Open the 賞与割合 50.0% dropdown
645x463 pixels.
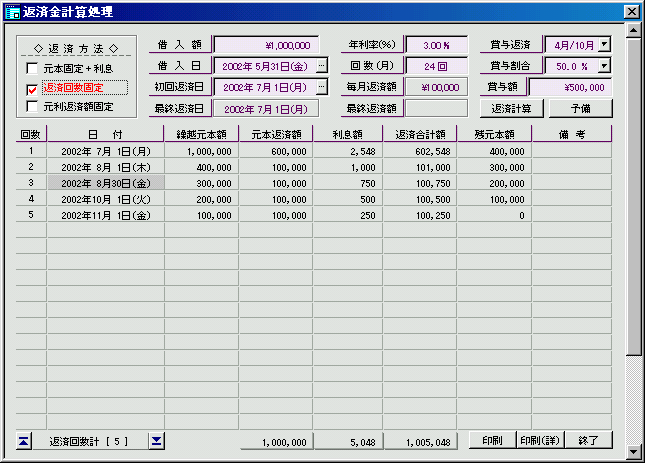coord(604,66)
